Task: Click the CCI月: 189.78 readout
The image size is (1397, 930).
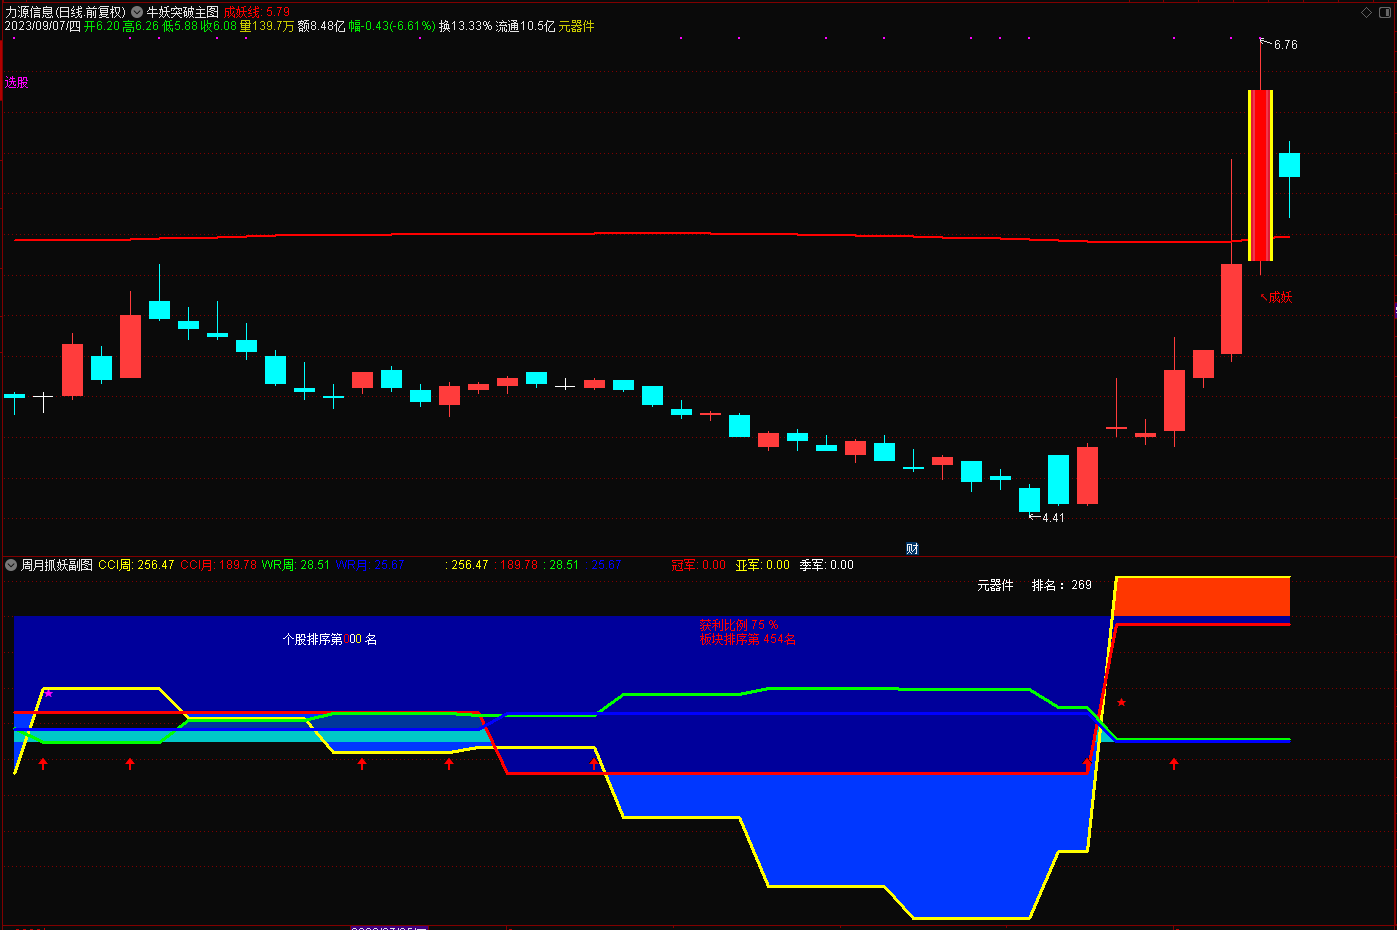Action: 218,565
